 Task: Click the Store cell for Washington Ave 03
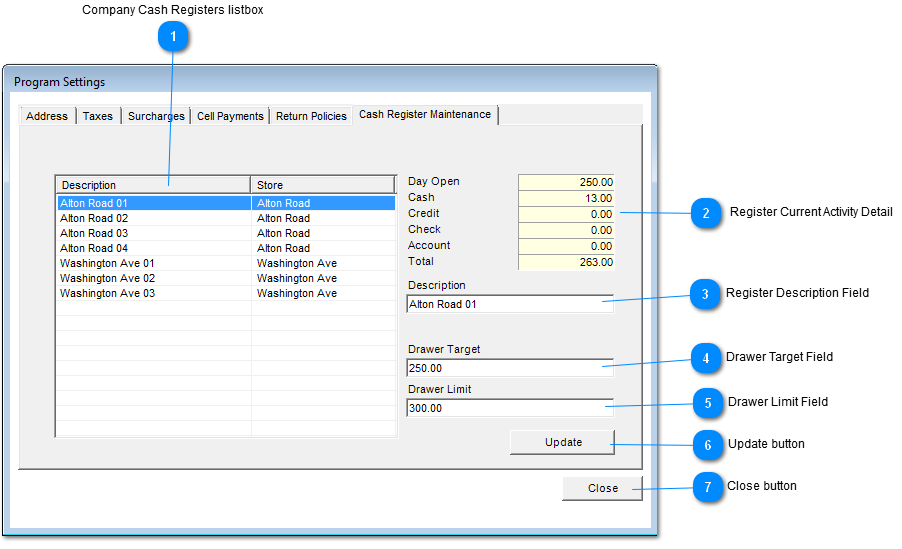(x=323, y=293)
